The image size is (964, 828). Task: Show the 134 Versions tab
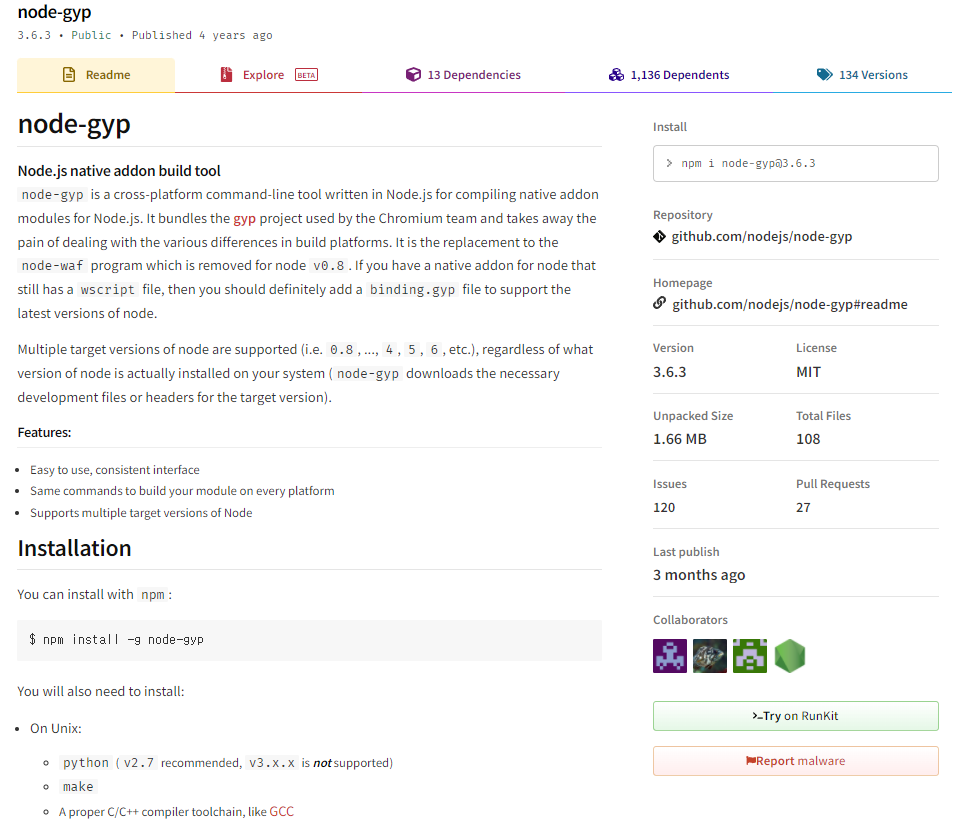[862, 75]
